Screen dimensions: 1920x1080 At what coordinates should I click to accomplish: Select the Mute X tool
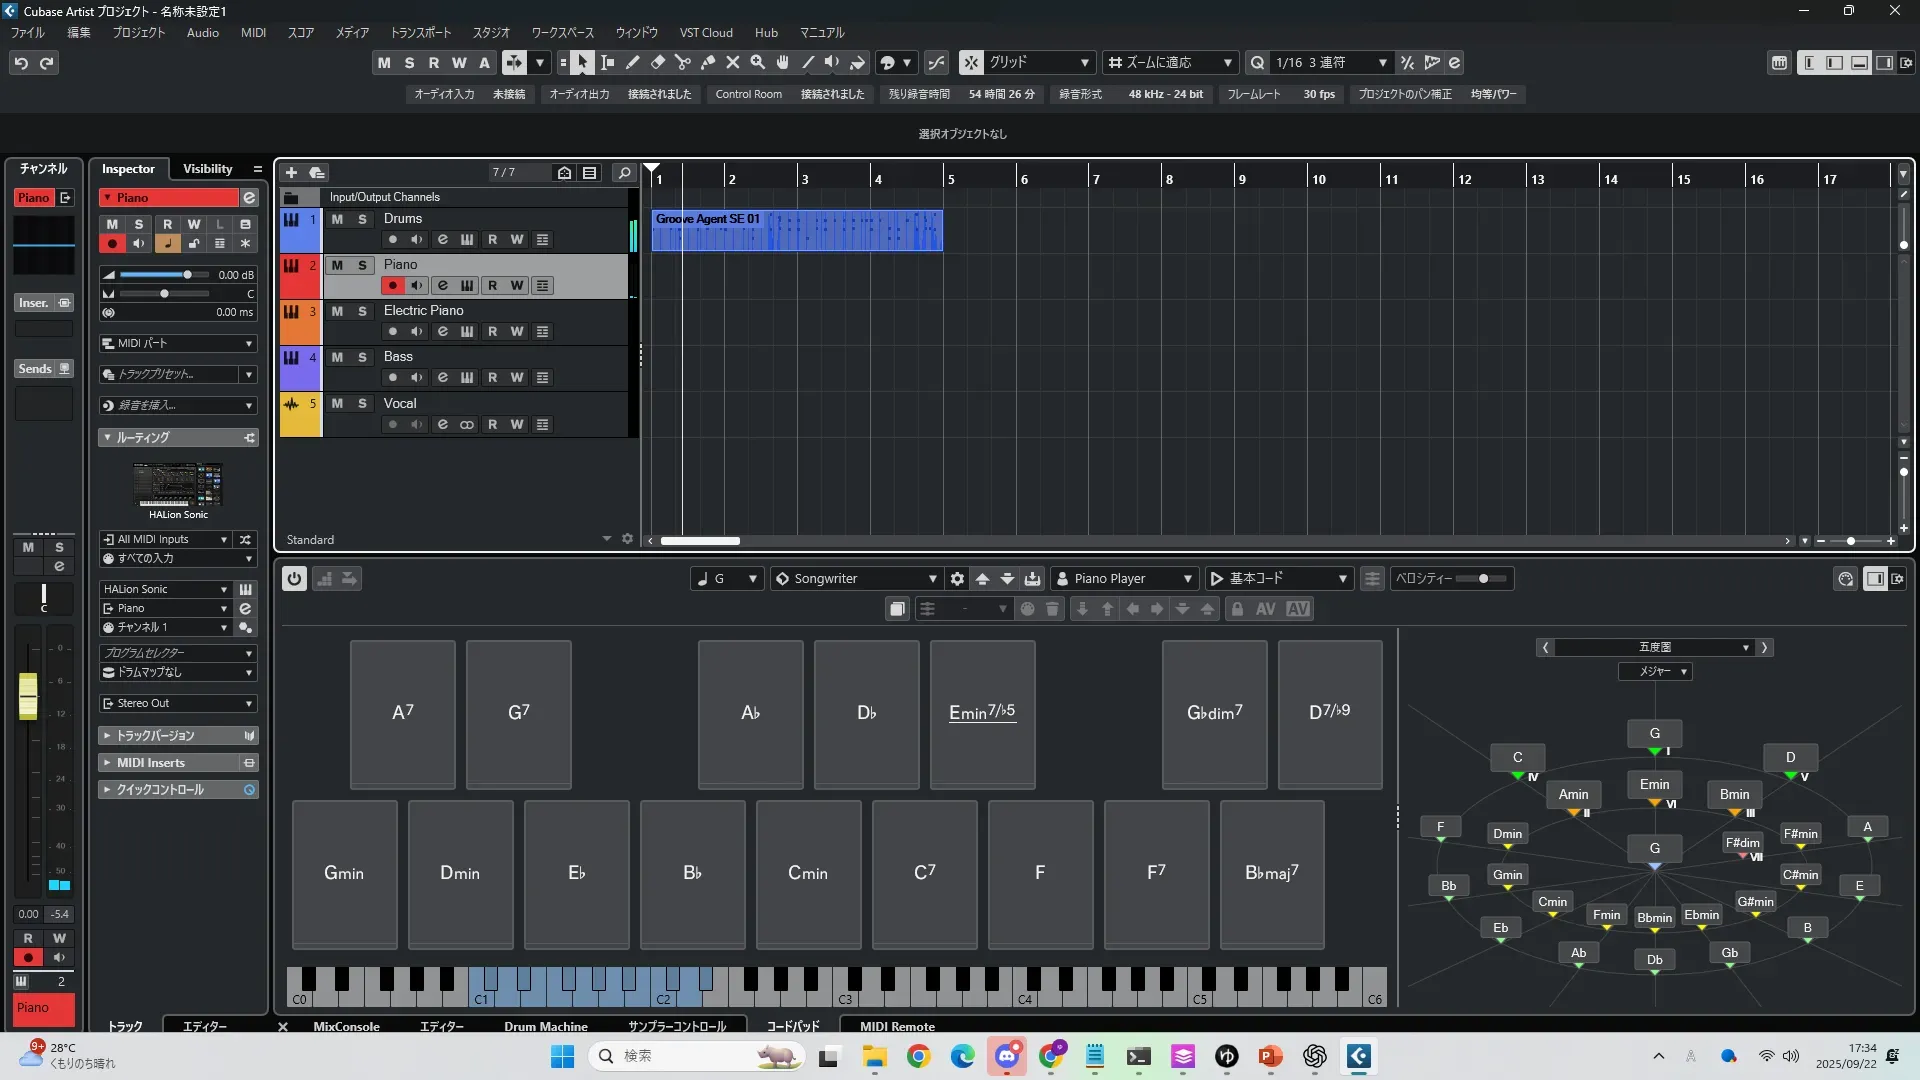(x=733, y=63)
